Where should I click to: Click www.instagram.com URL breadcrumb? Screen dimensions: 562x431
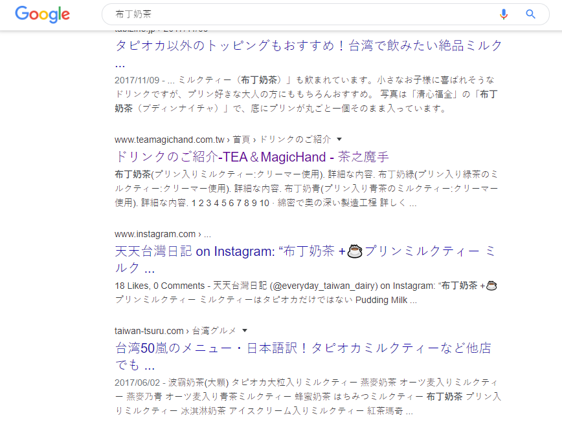click(163, 234)
